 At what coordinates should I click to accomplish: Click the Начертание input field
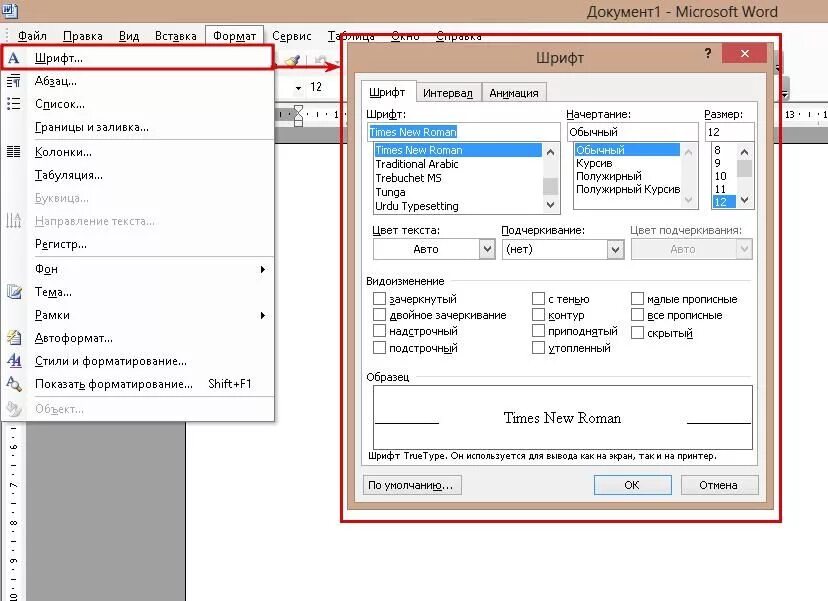pos(633,132)
